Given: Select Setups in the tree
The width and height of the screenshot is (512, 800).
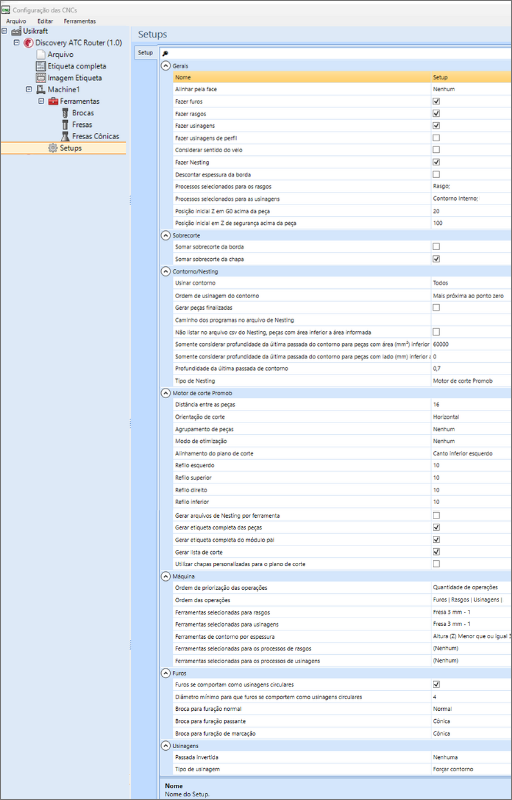Looking at the screenshot, I should [70, 148].
